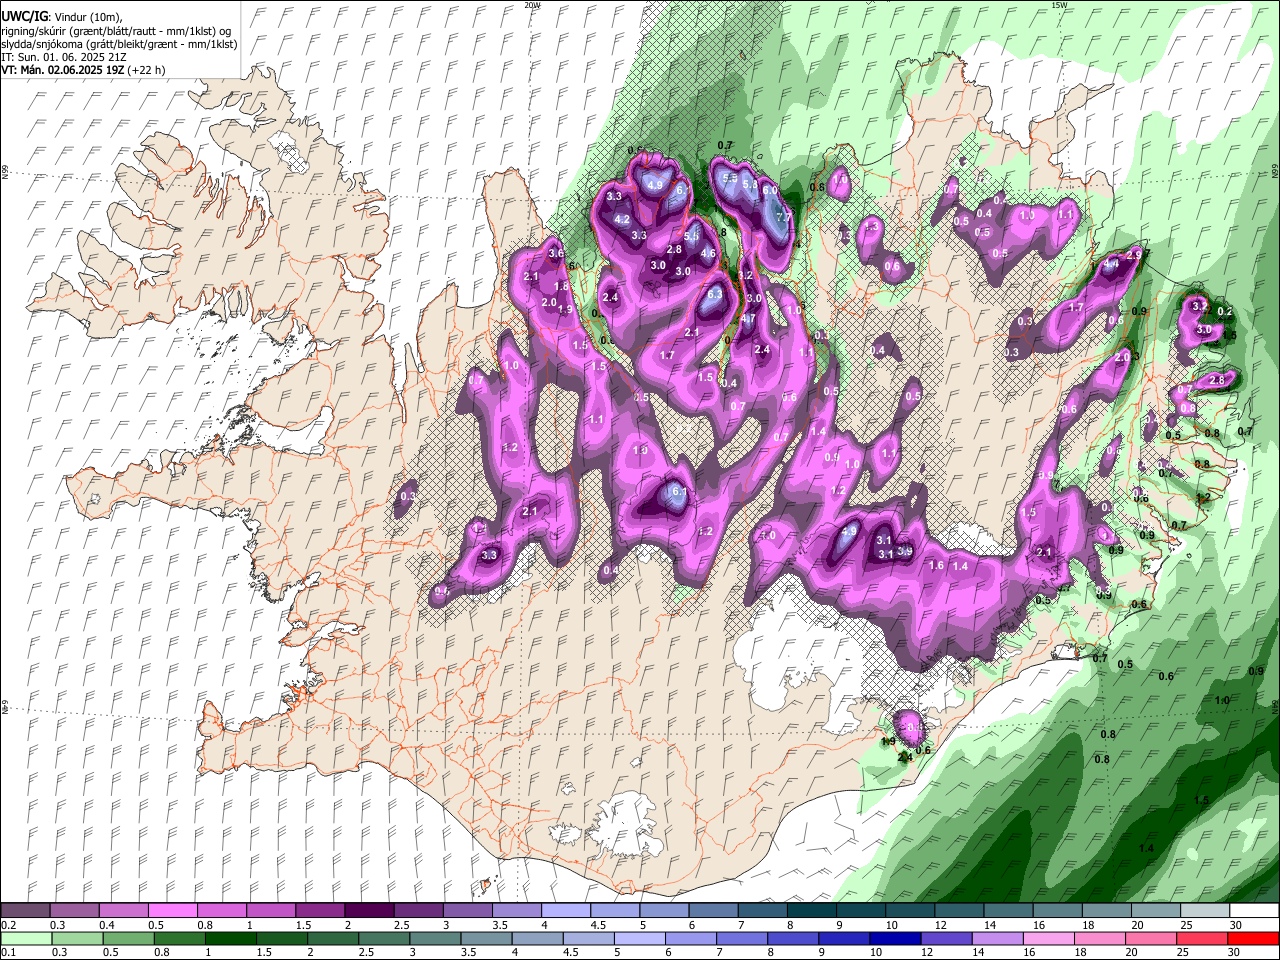1280x960 pixels.
Task: Click the grey-blue 3.5 swatch in lower legend row
Action: click(486, 939)
